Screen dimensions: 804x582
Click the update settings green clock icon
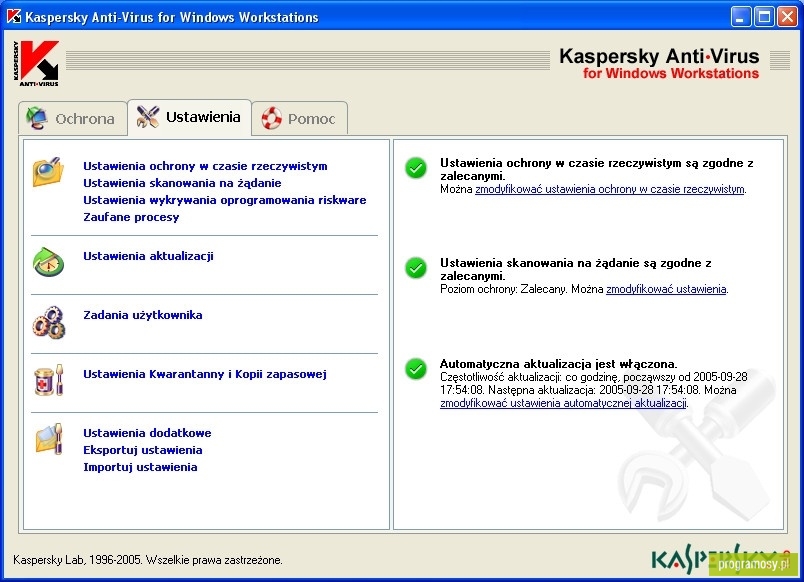click(x=48, y=262)
